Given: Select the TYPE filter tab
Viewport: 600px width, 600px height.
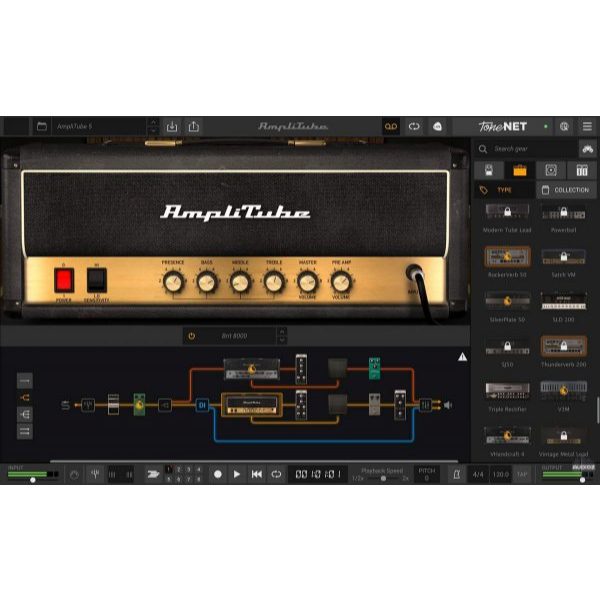Looking at the screenshot, I should tap(504, 190).
